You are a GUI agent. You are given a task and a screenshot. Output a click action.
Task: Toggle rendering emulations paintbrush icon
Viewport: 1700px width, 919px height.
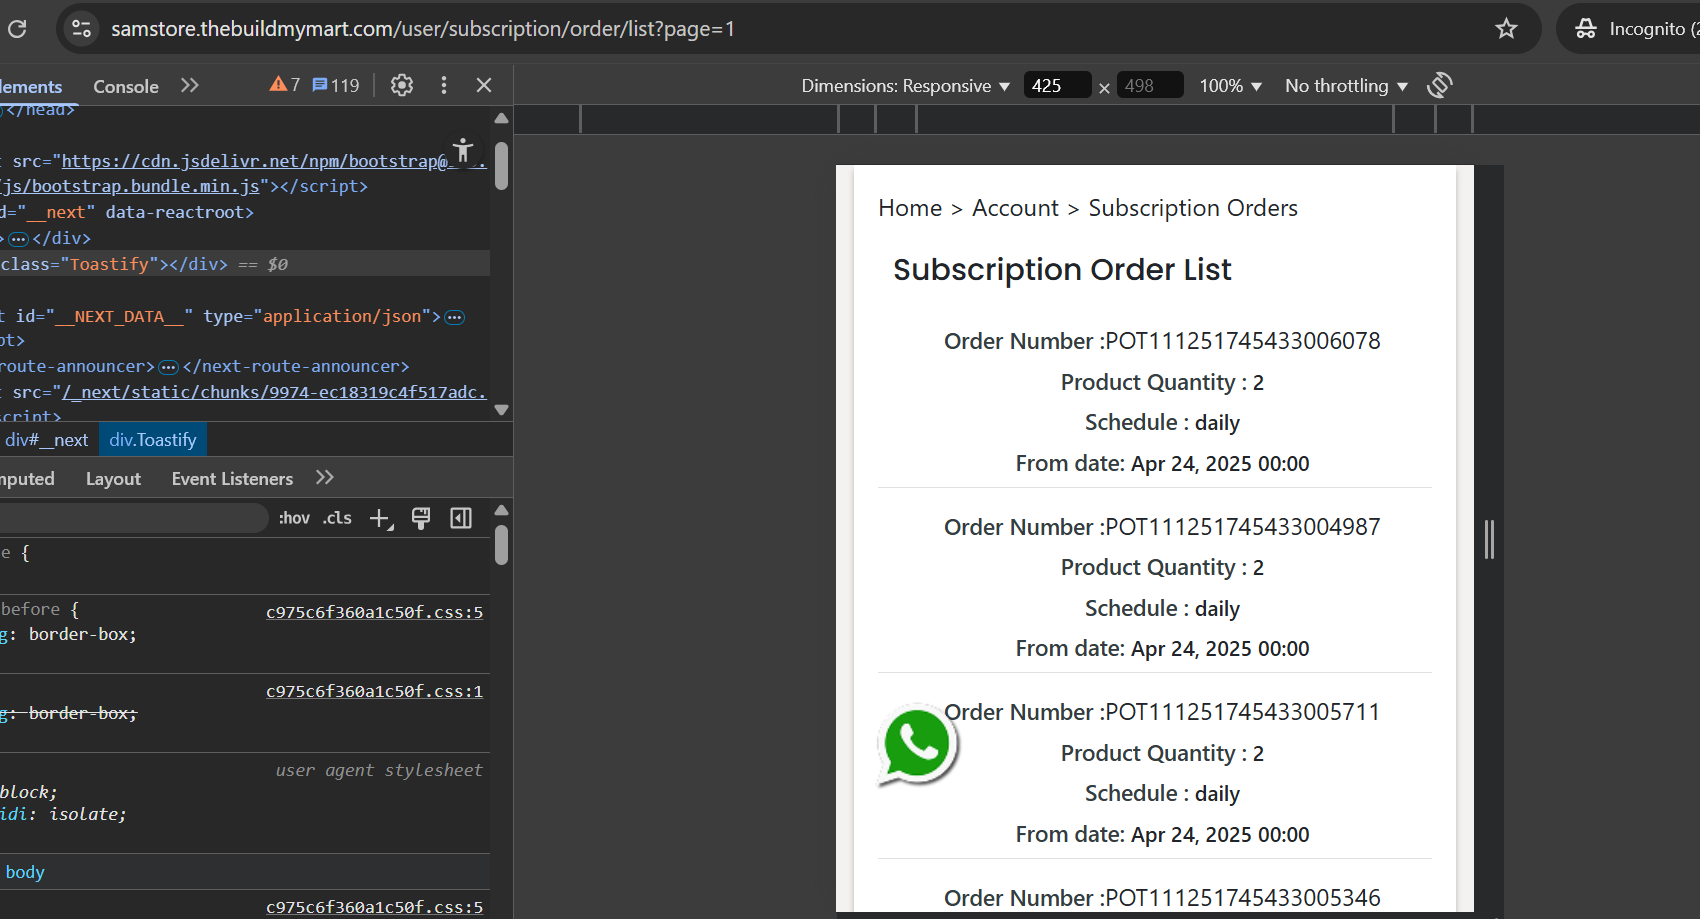click(421, 518)
